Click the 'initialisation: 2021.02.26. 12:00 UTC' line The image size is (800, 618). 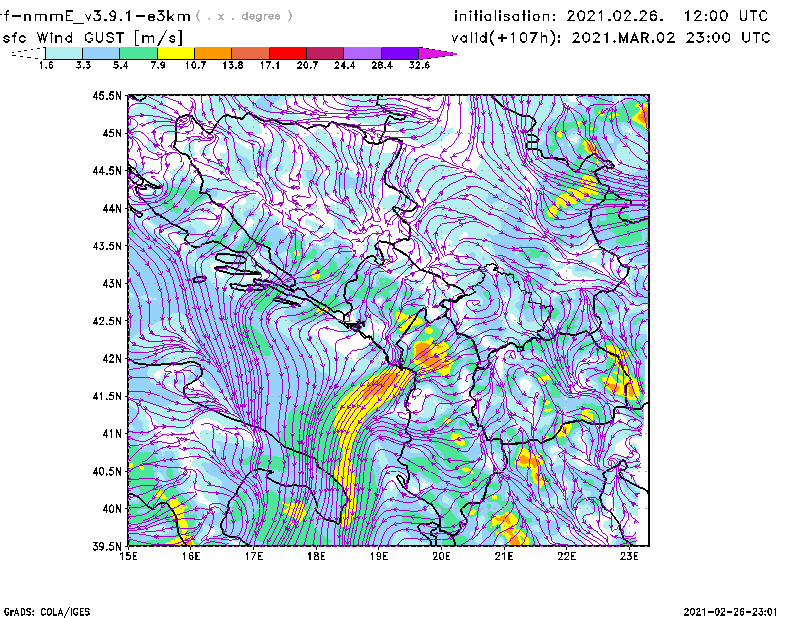pyautogui.click(x=611, y=16)
